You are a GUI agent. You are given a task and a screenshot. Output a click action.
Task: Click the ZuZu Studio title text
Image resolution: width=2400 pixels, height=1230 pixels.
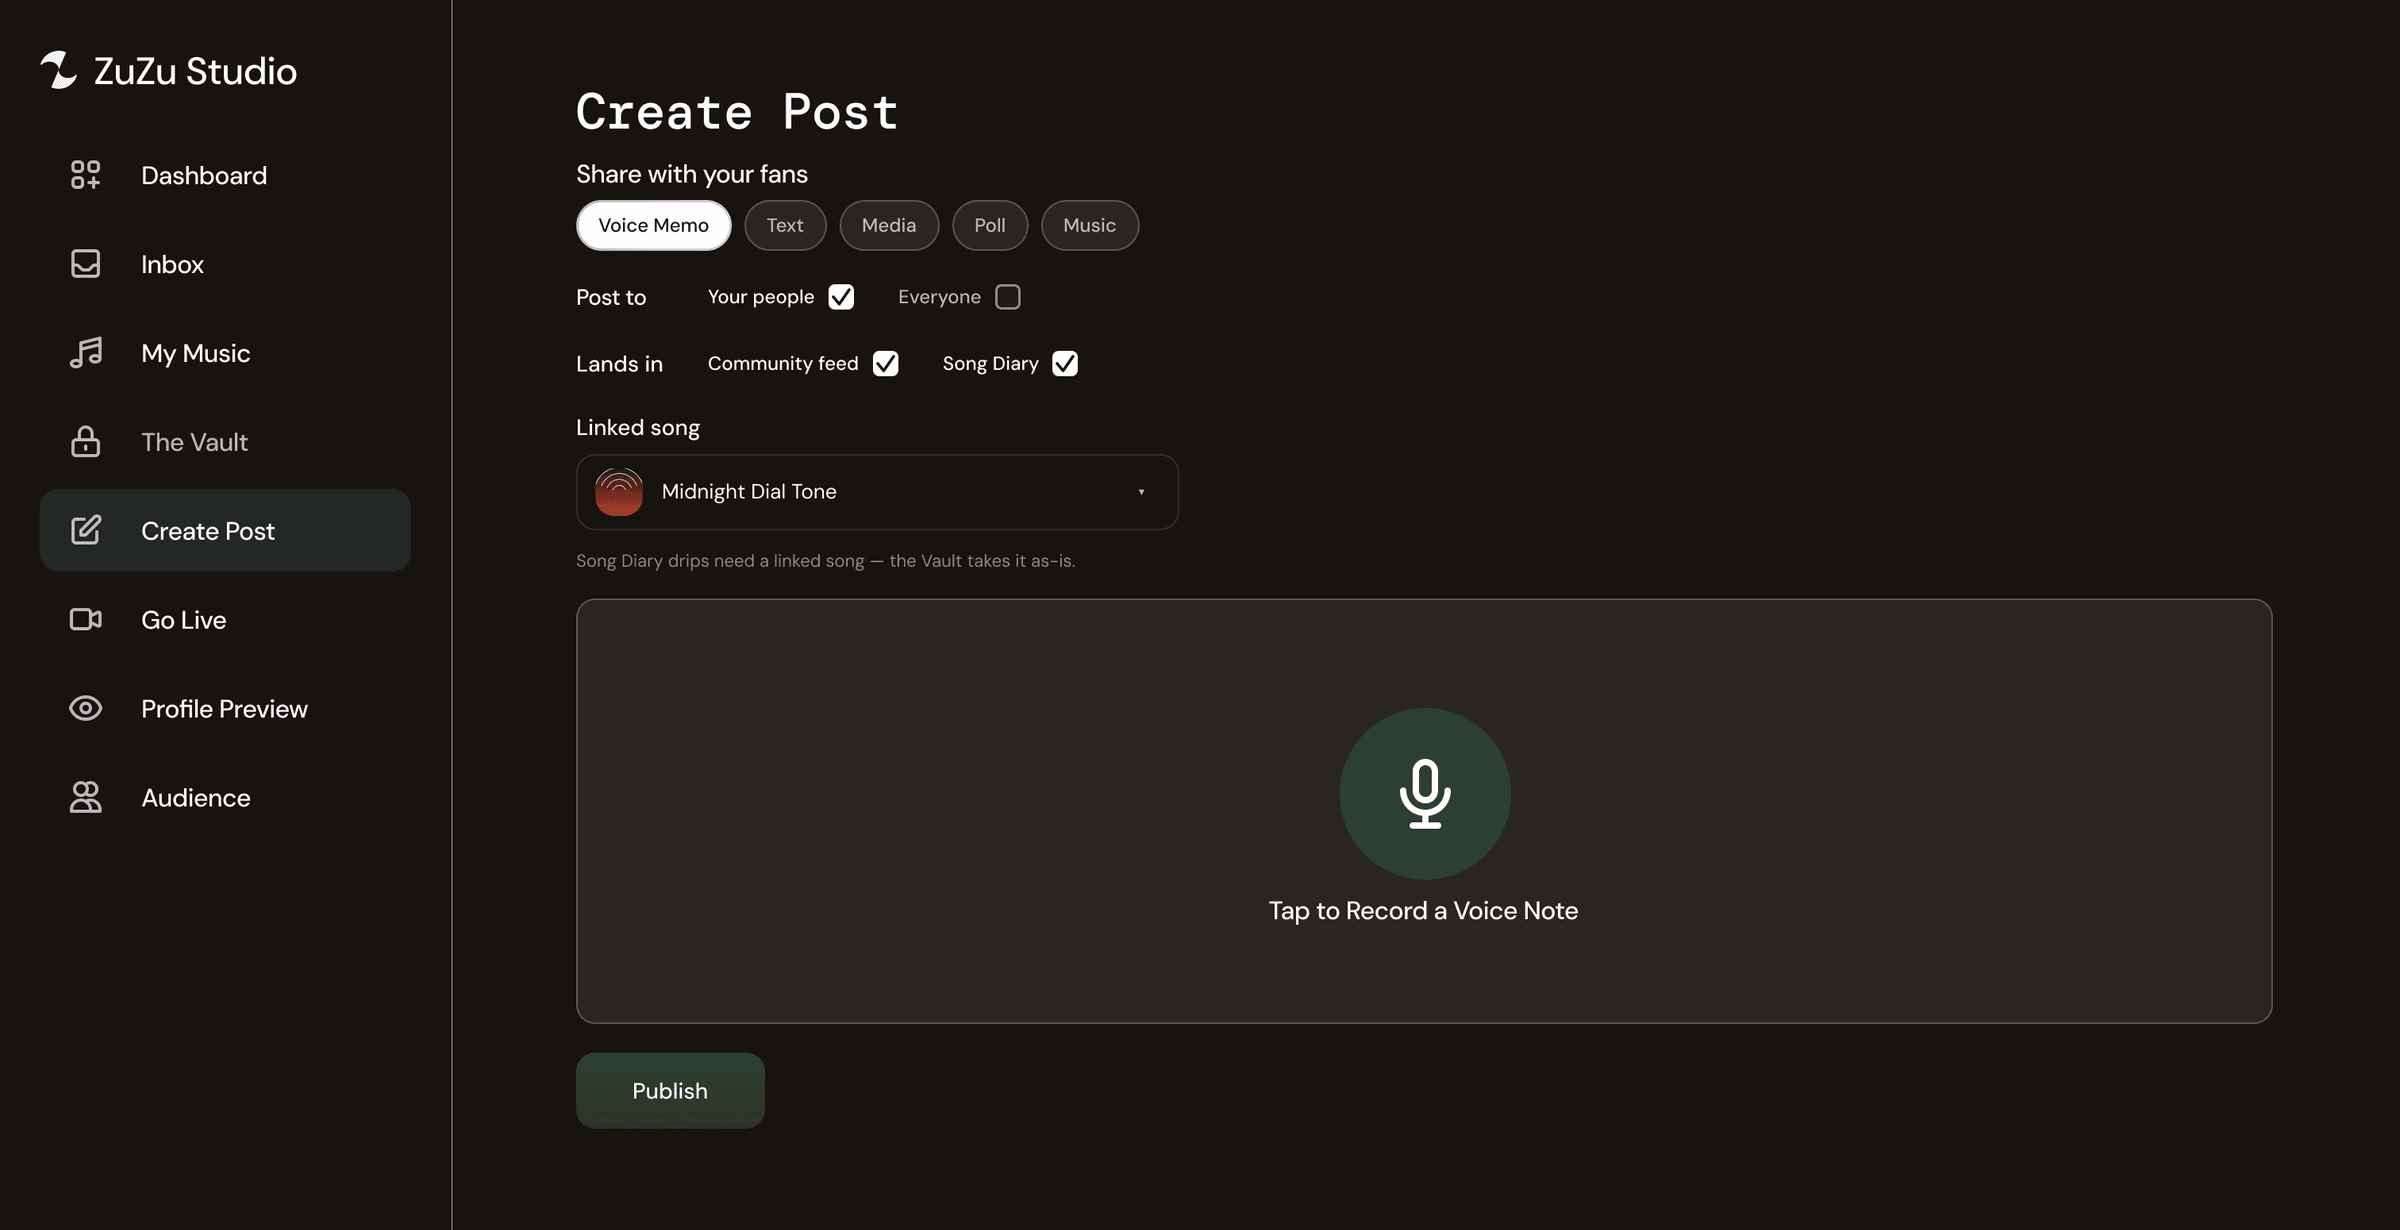click(195, 71)
